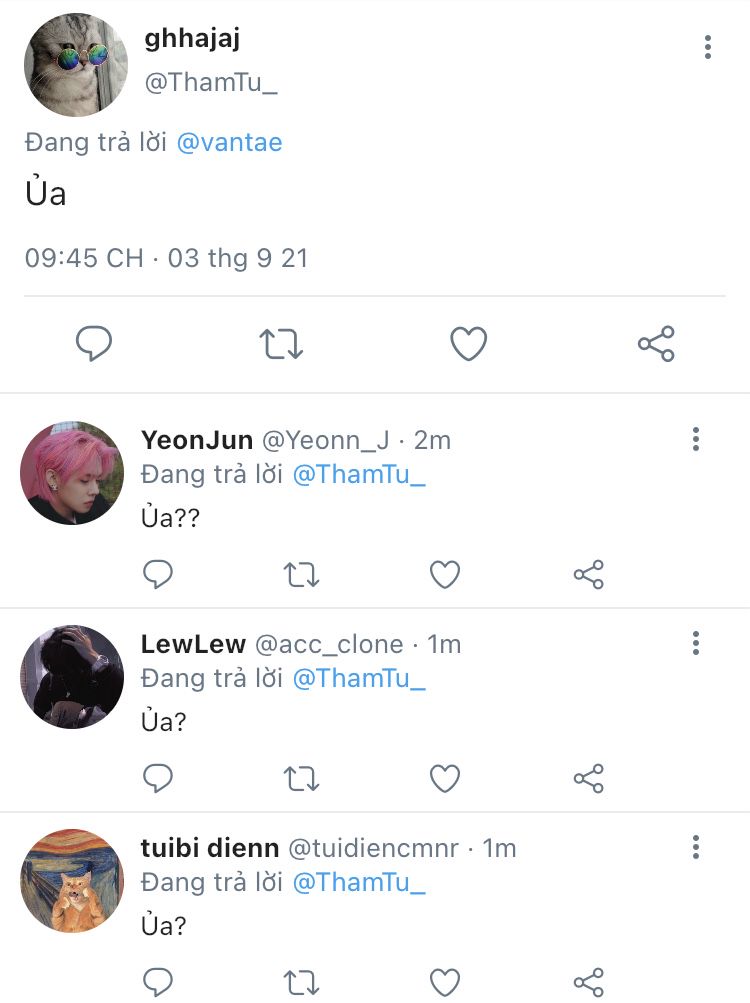Open more options for ghhajaj tweet
The image size is (750, 1003).
[x=707, y=47]
